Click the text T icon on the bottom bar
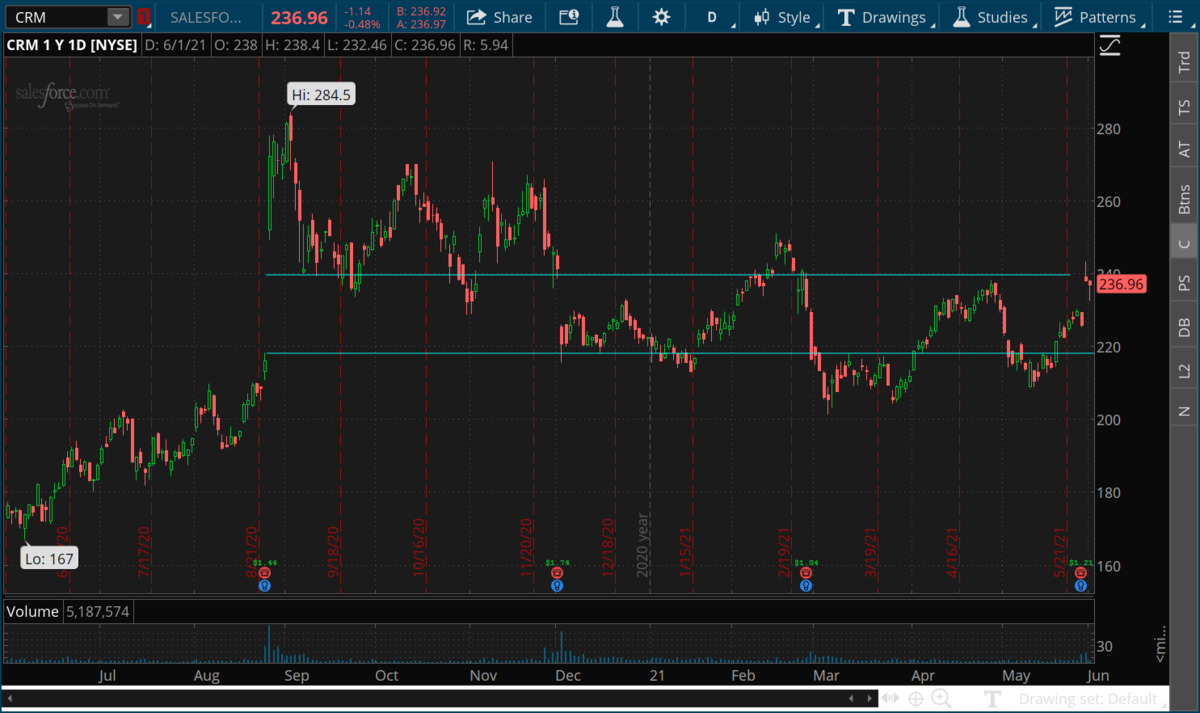Image resolution: width=1200 pixels, height=713 pixels. (993, 699)
